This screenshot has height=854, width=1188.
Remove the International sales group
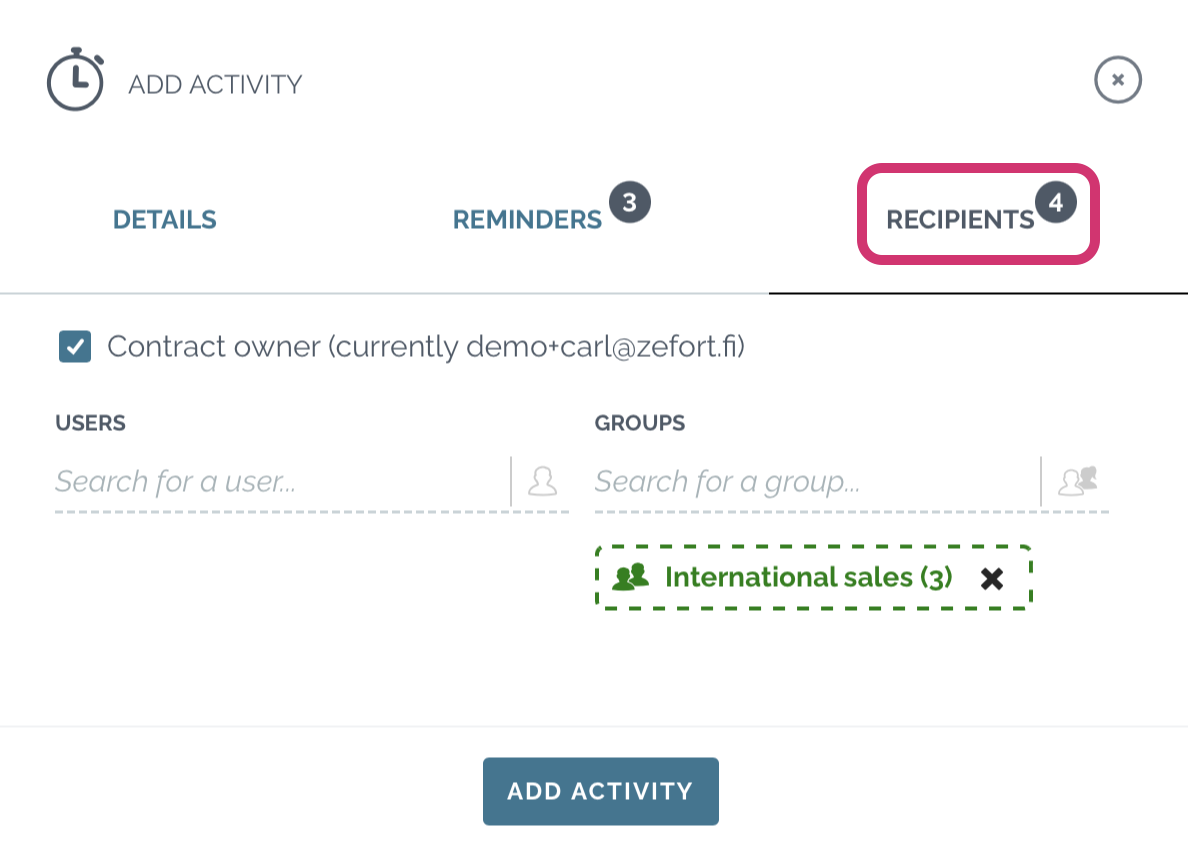992,579
